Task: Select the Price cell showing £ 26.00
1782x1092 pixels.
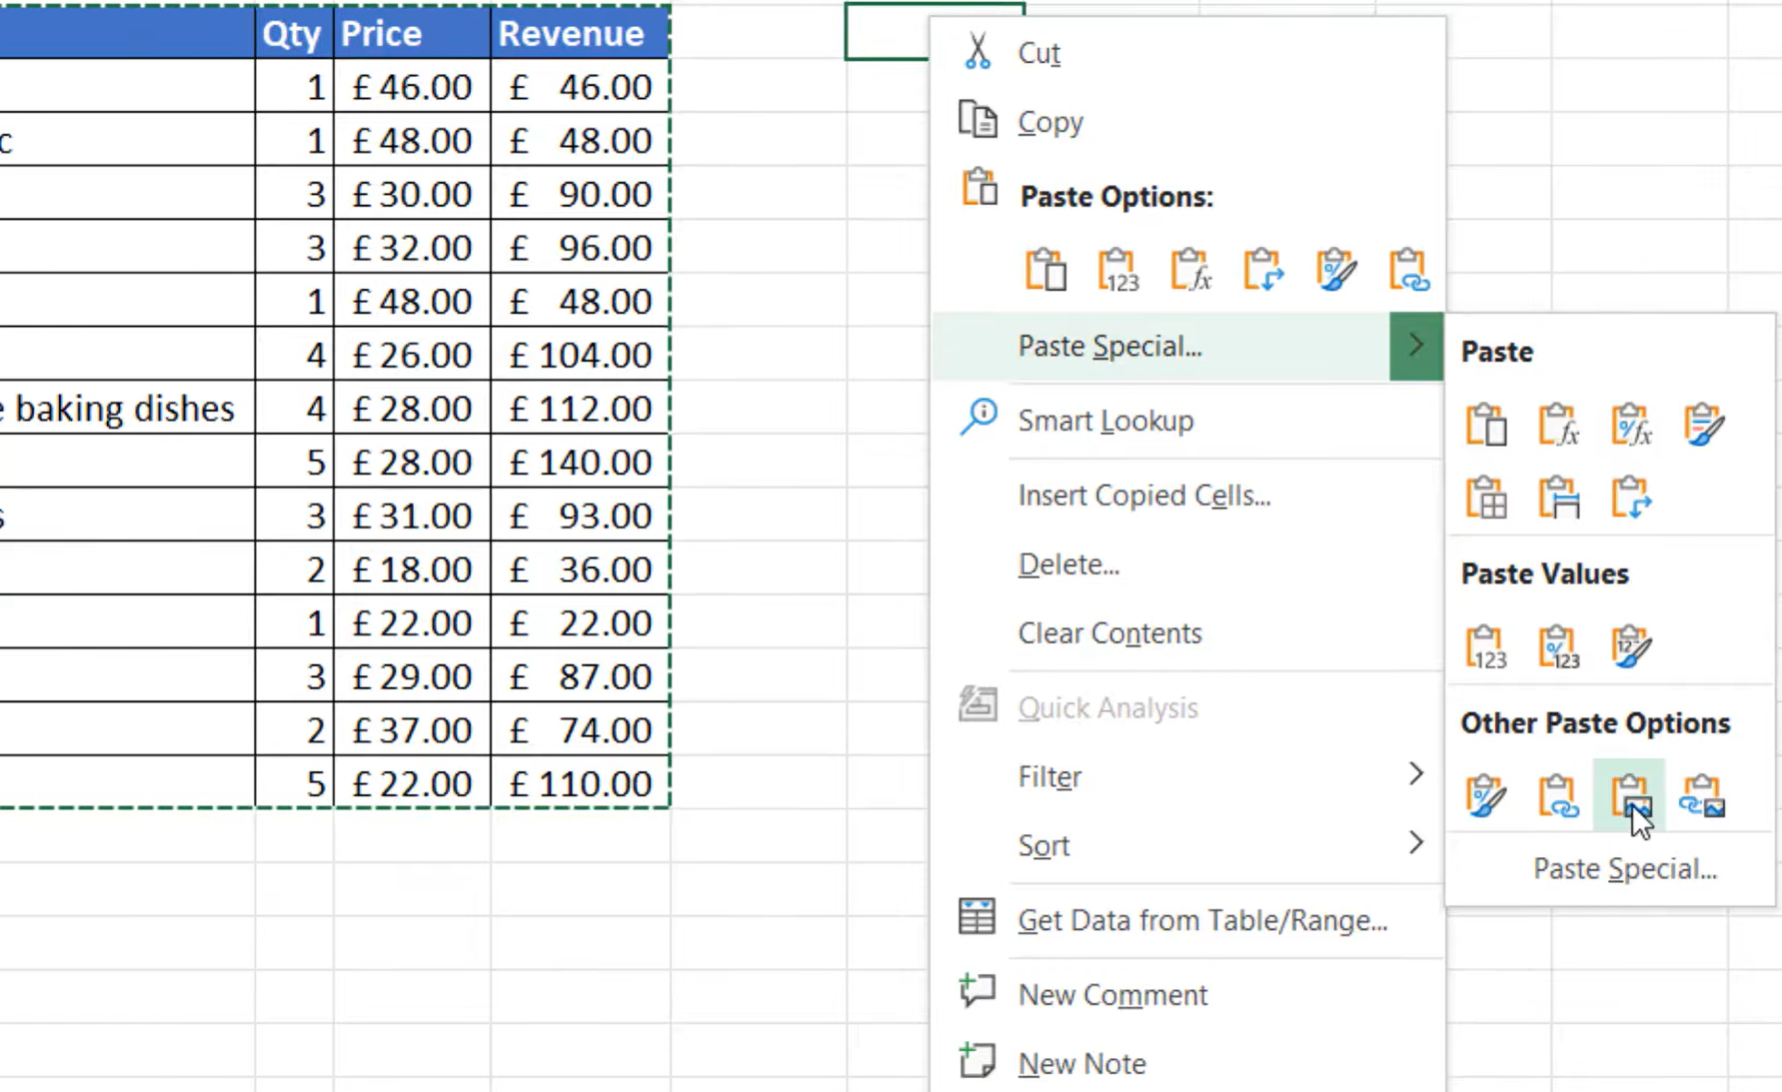Action: 412,355
